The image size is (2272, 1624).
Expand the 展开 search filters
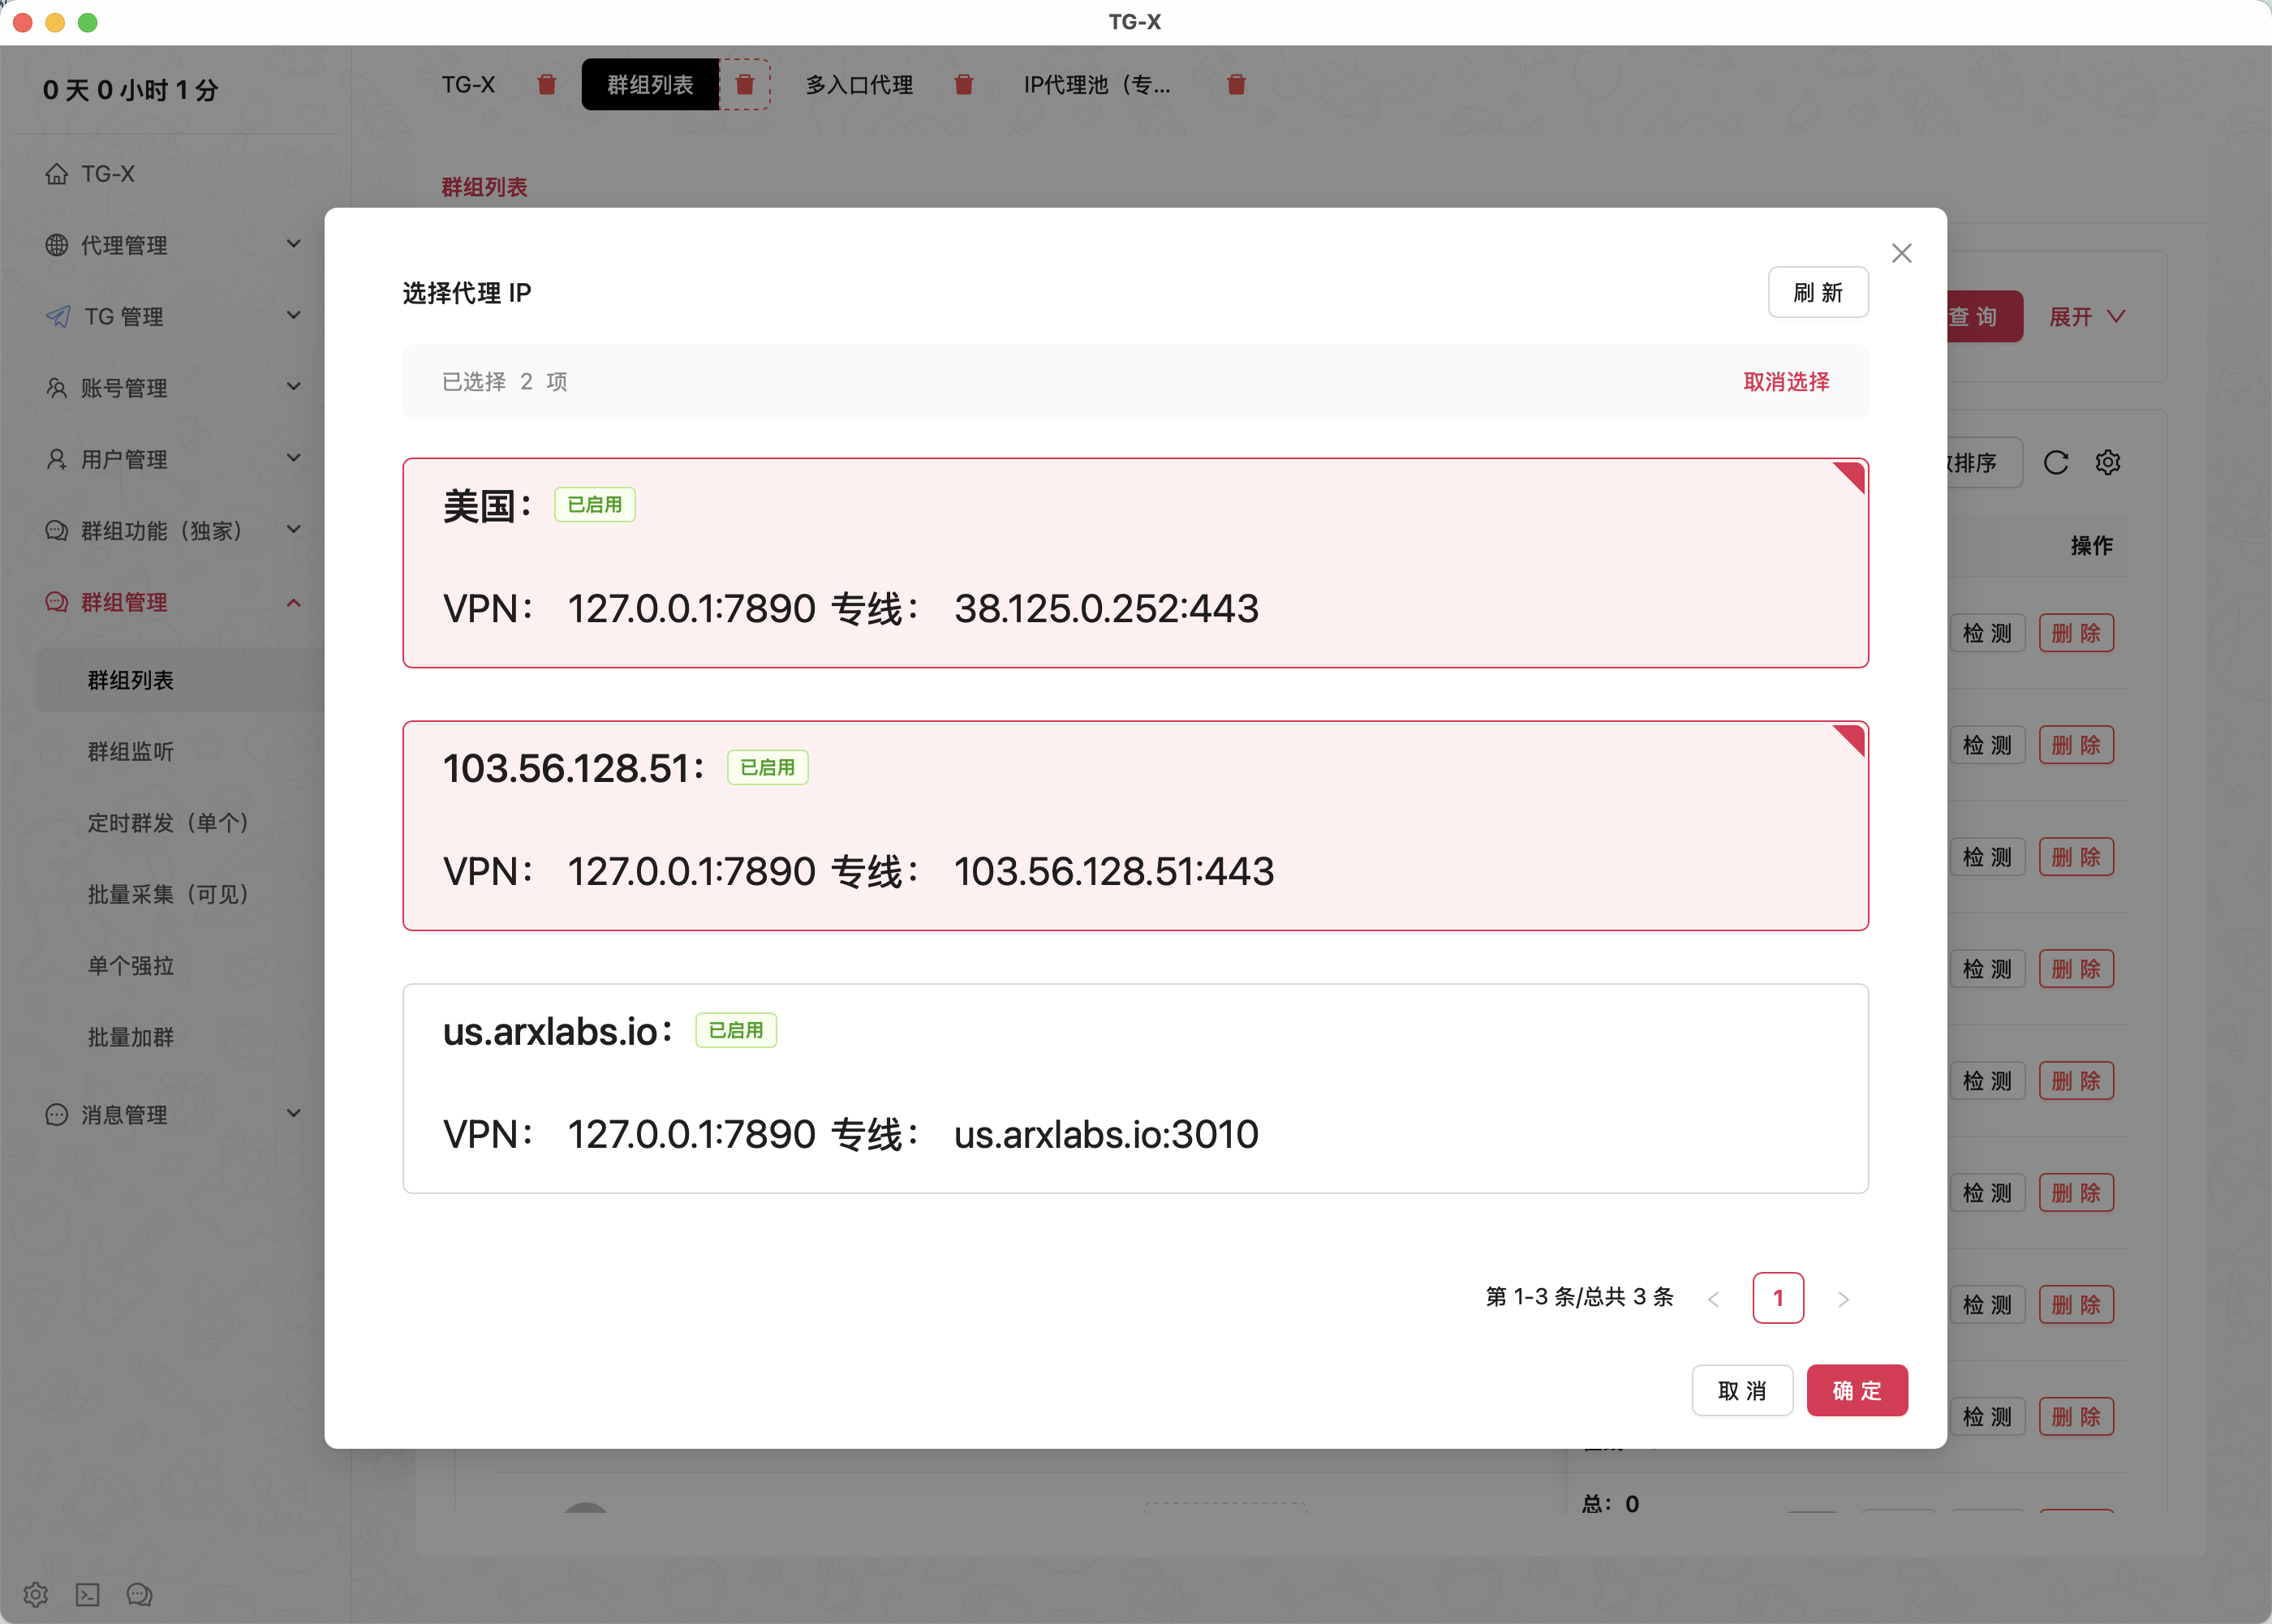point(2087,317)
